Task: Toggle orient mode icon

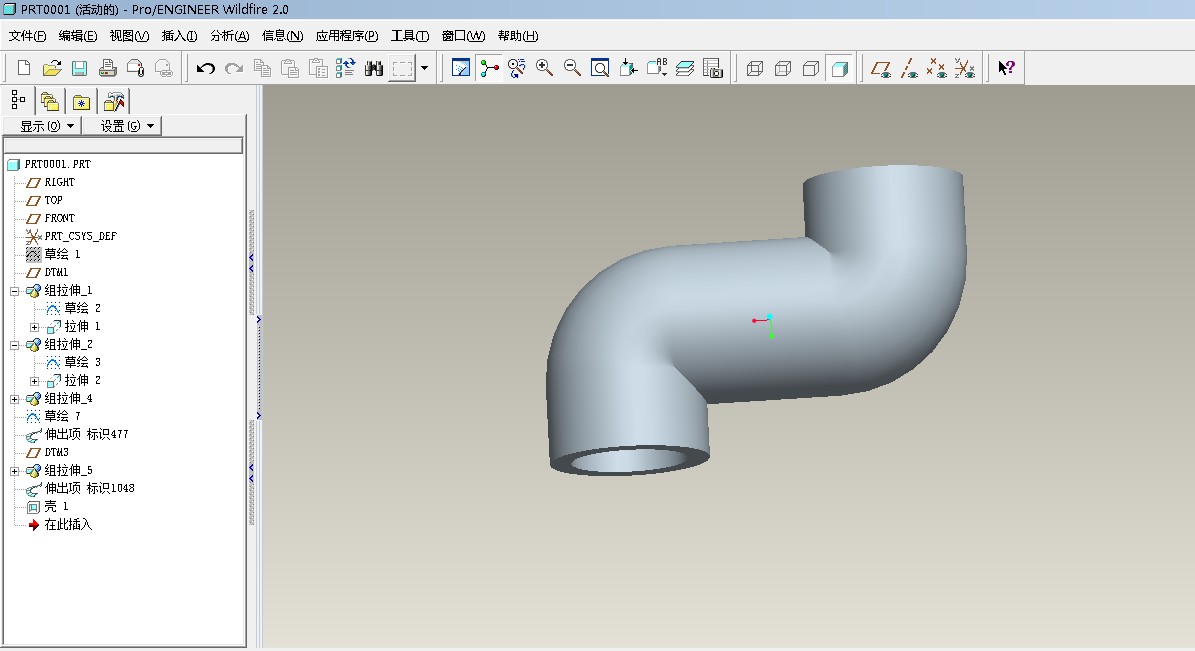Action: point(517,68)
